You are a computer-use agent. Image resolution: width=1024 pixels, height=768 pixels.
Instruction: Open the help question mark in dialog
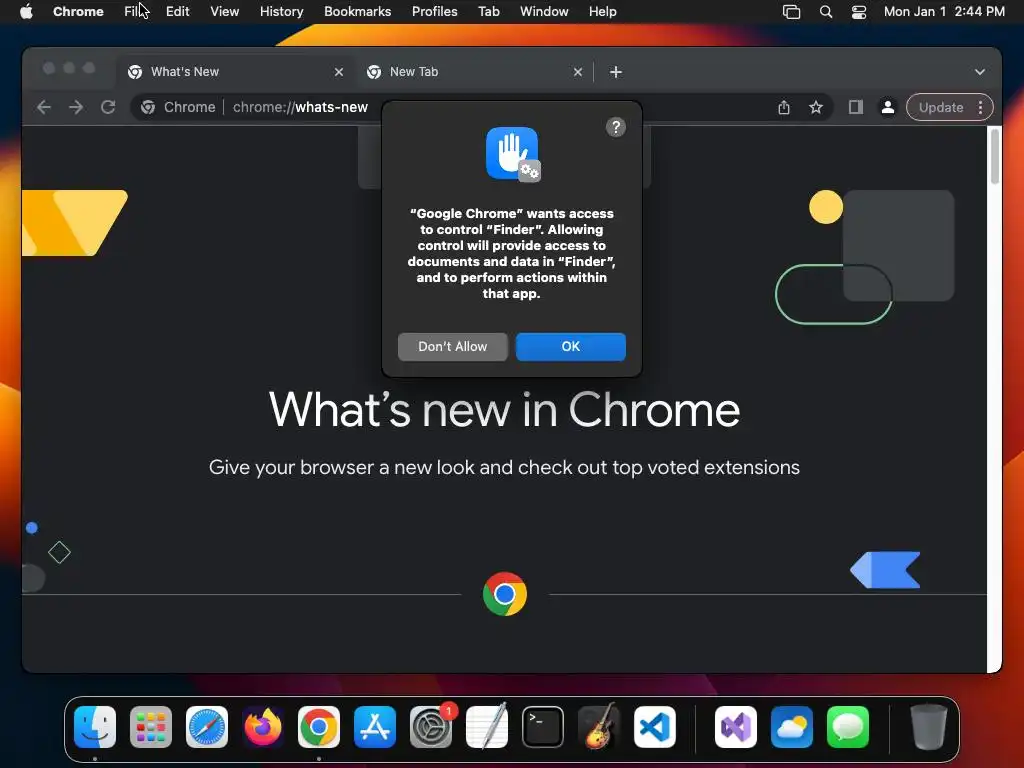(x=615, y=127)
